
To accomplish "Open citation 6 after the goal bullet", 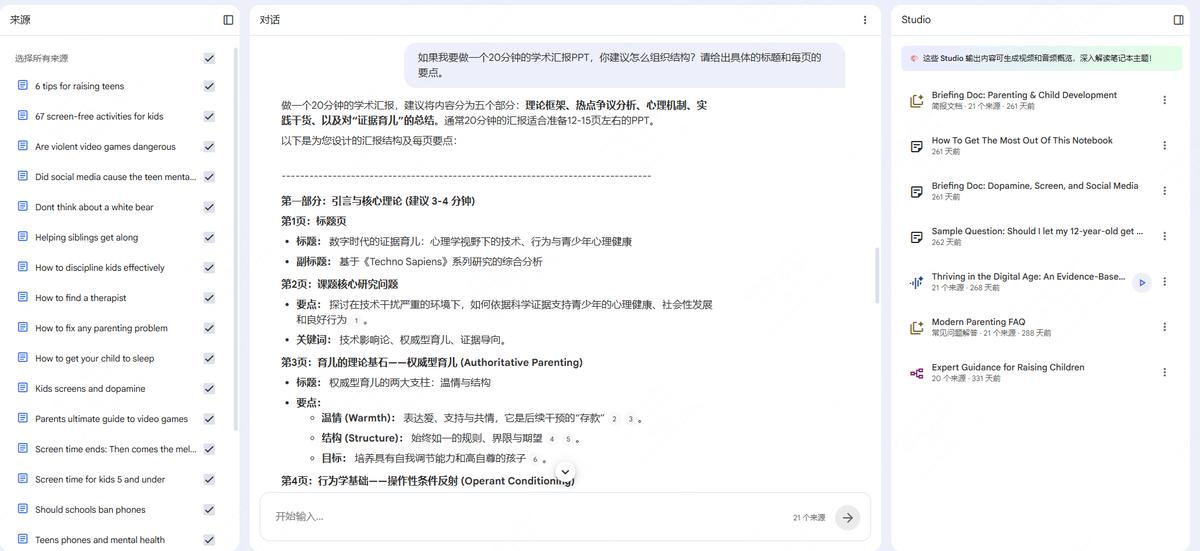I will click(535, 459).
